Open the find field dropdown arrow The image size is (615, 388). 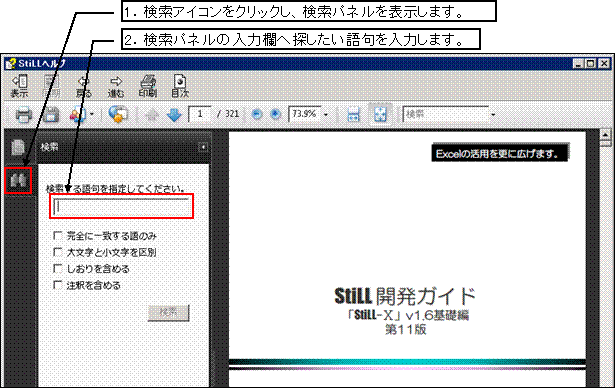click(493, 115)
